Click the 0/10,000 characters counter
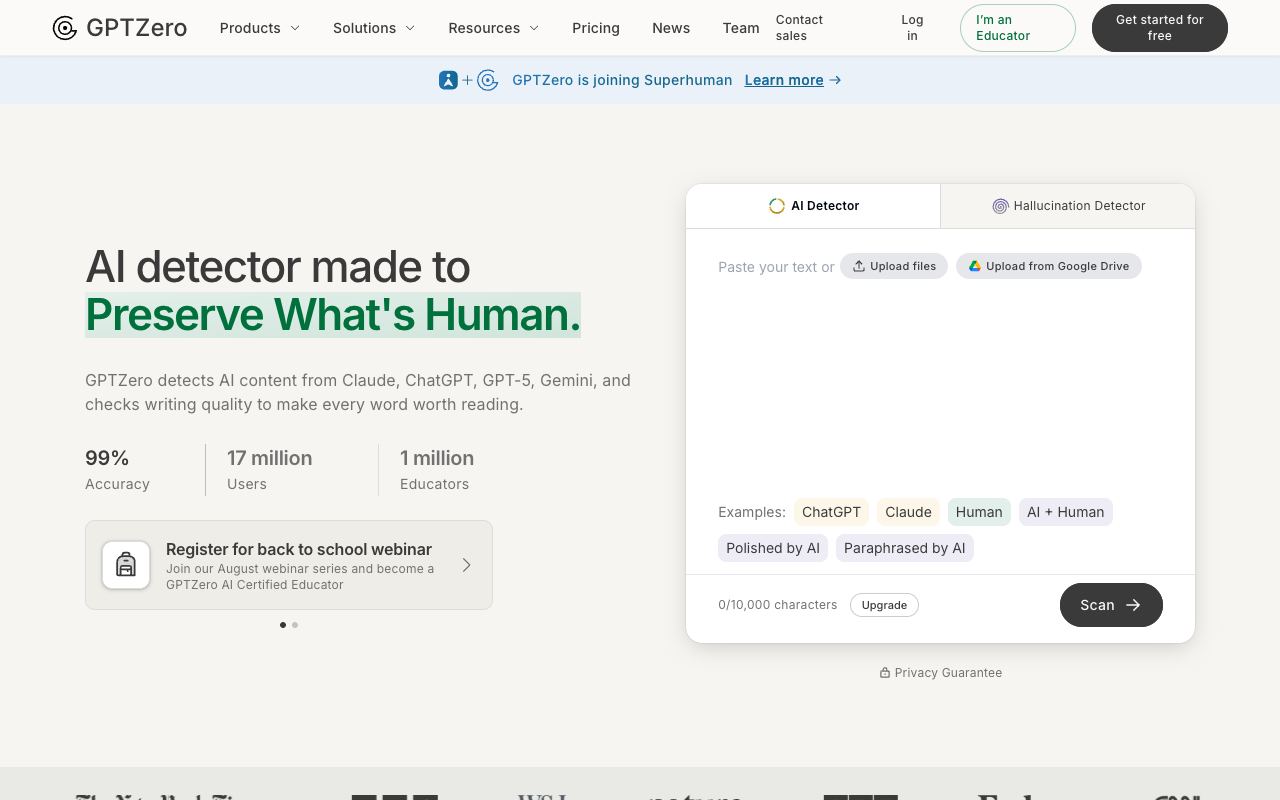The height and width of the screenshot is (800, 1280). coord(778,605)
